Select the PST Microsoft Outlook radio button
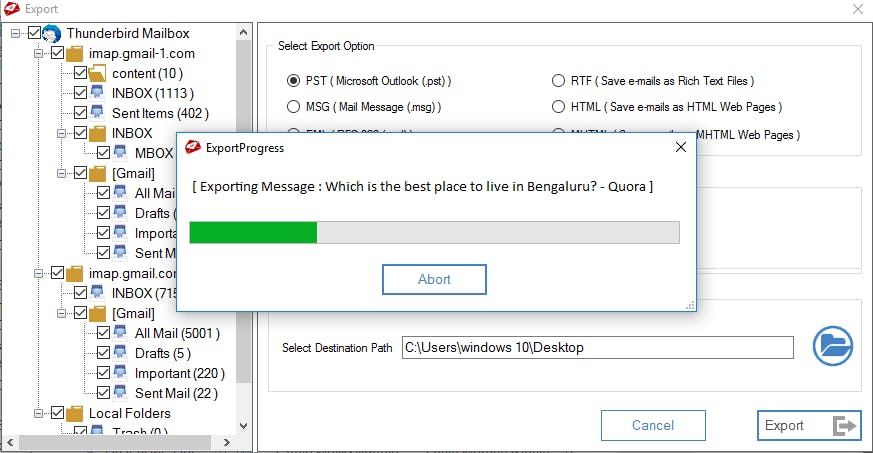 click(x=293, y=81)
